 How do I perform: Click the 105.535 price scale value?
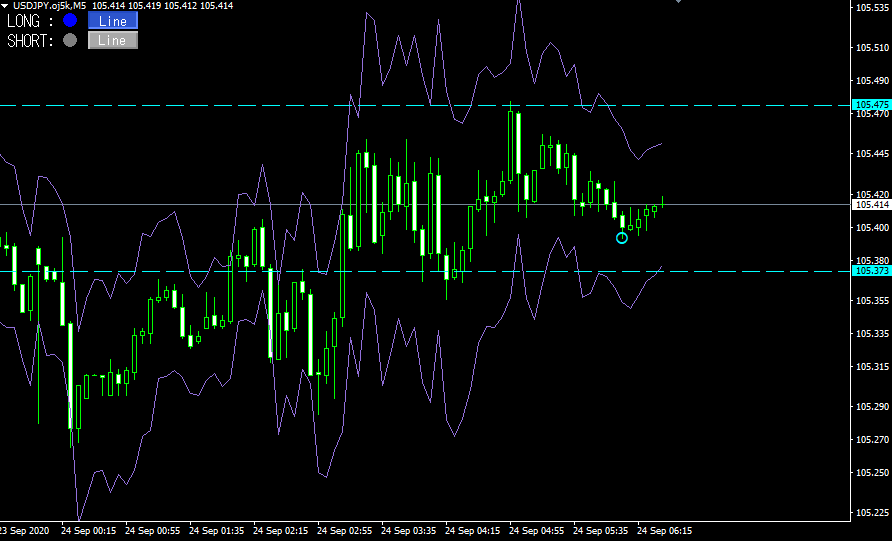point(872,8)
